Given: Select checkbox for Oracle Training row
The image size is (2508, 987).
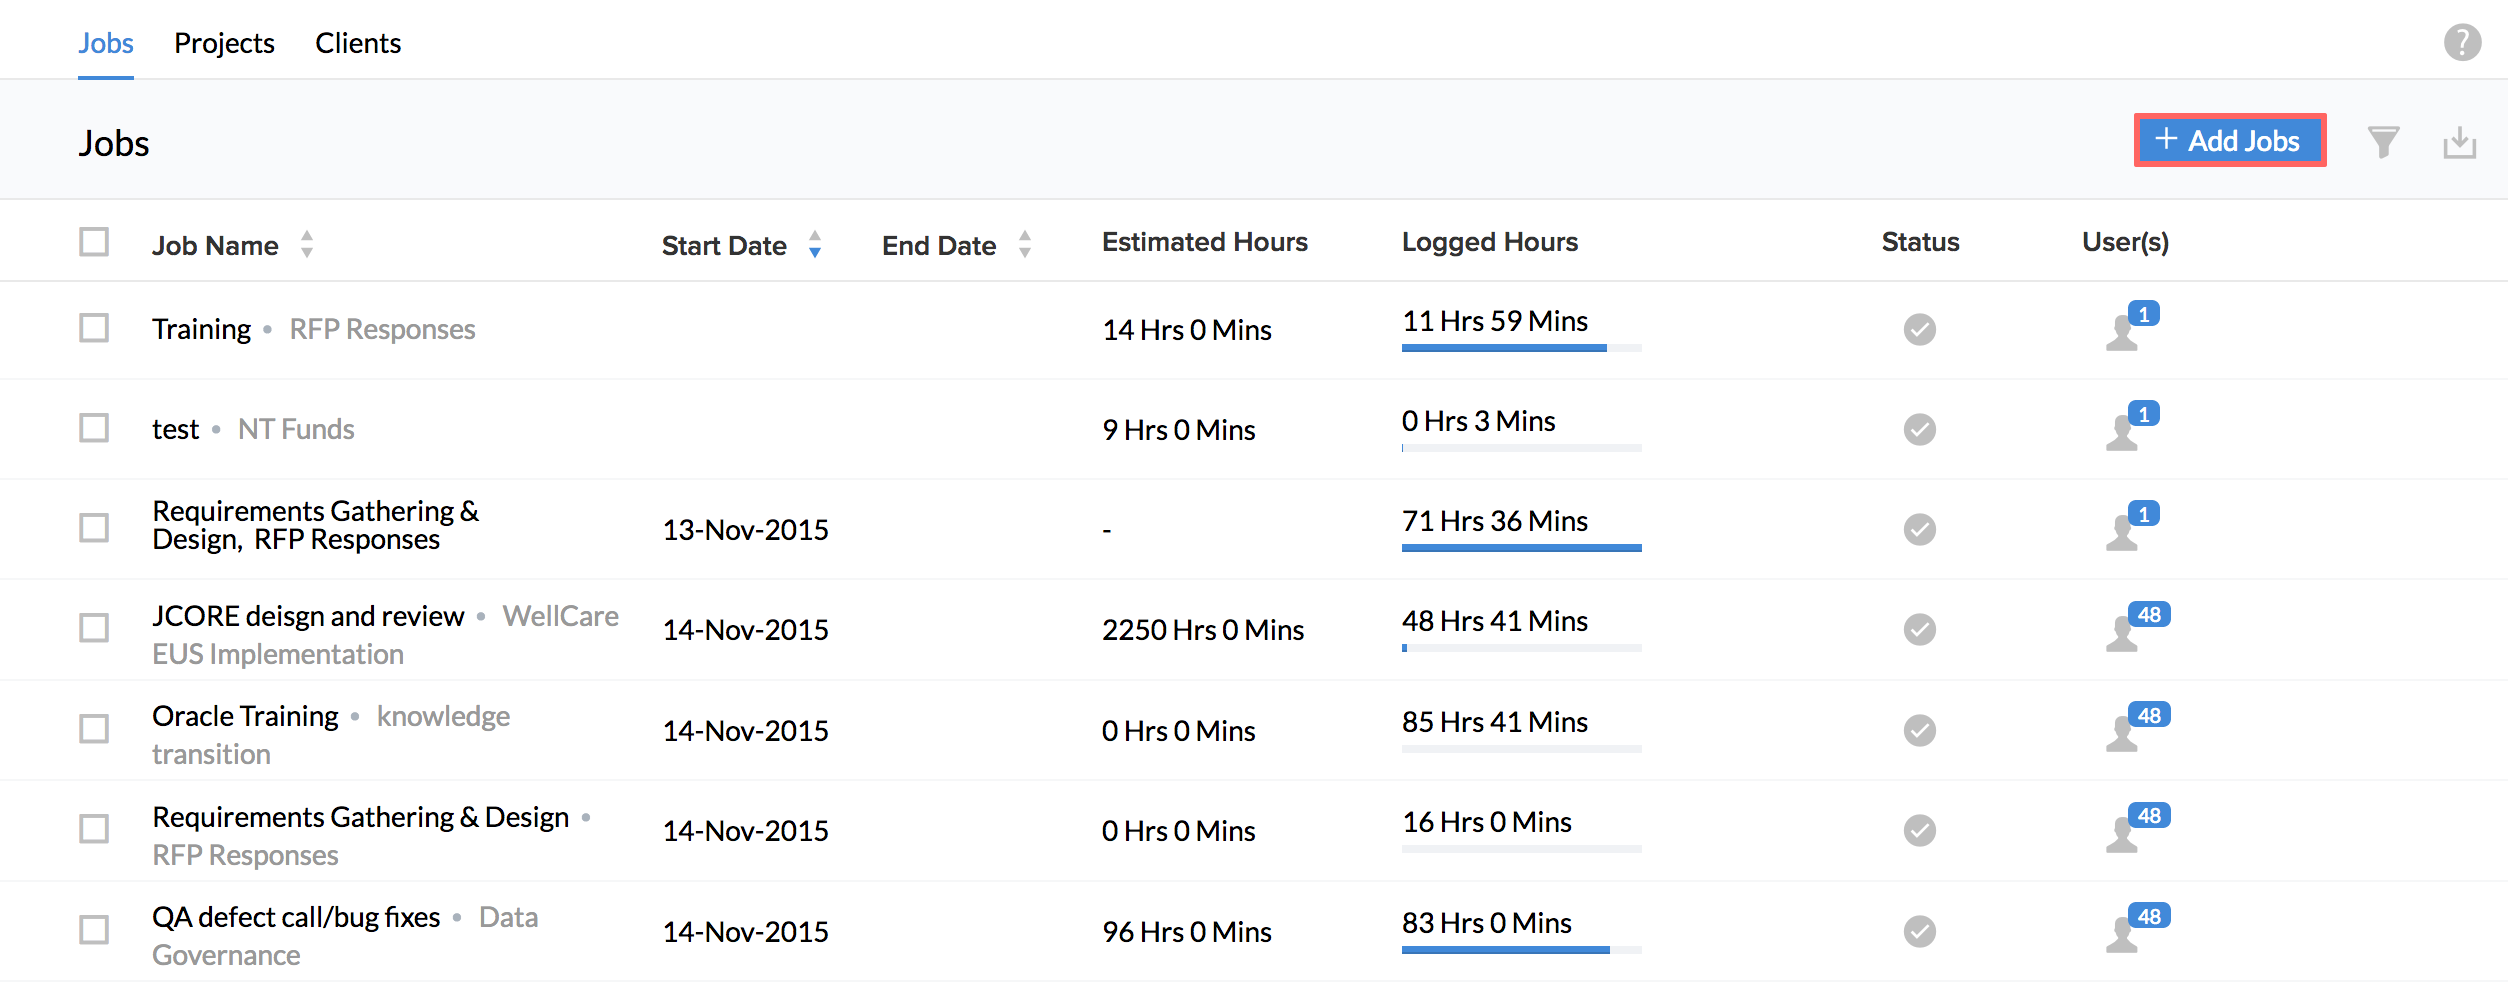Looking at the screenshot, I should coord(94,730).
